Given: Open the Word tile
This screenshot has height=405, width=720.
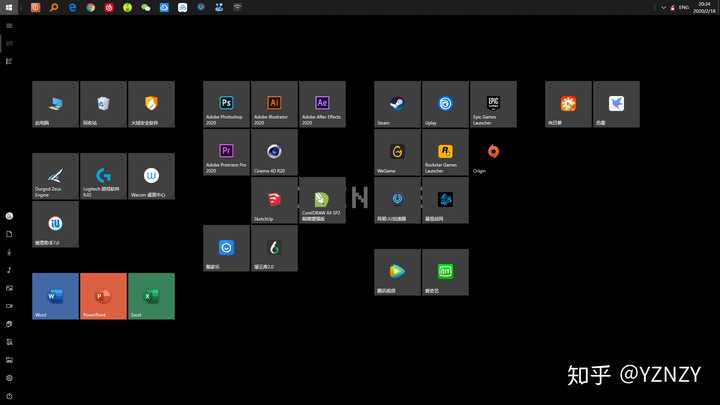Looking at the screenshot, I should 55,296.
